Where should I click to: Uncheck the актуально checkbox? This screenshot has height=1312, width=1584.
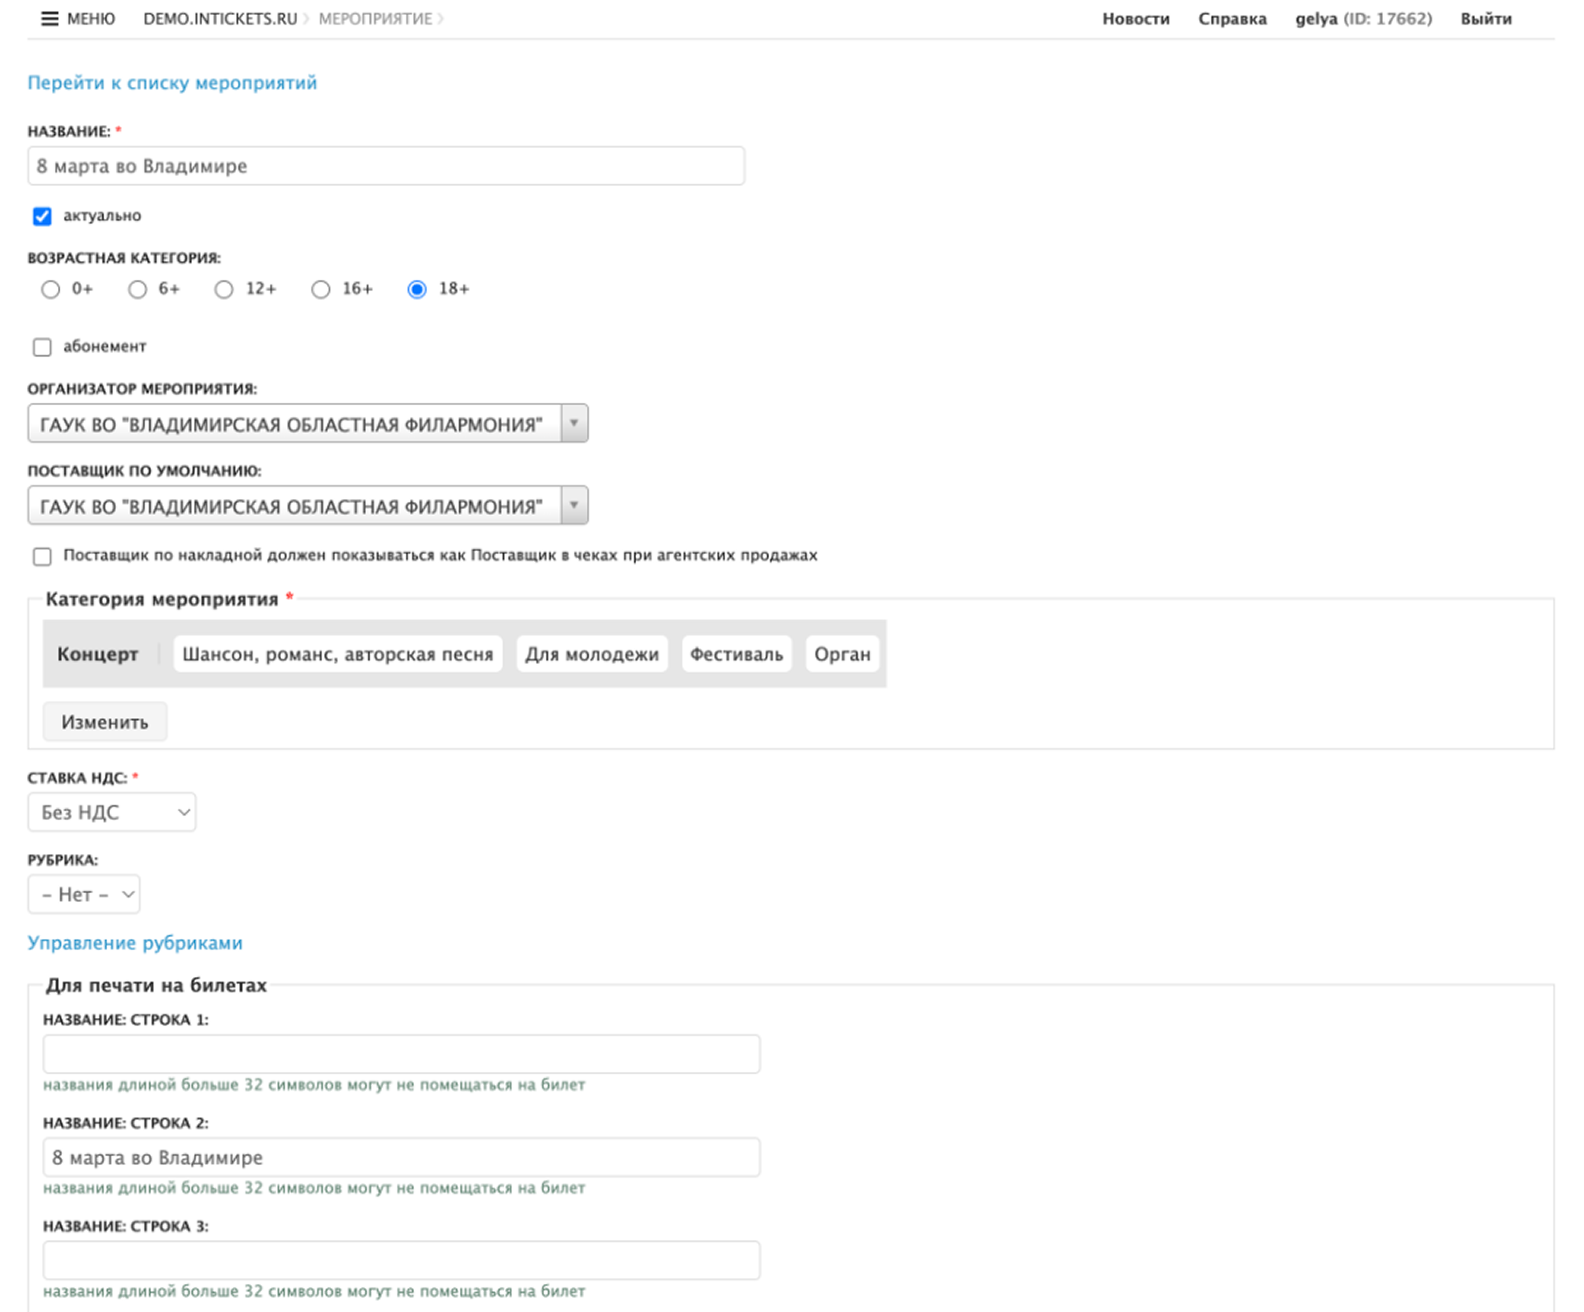click(x=42, y=216)
